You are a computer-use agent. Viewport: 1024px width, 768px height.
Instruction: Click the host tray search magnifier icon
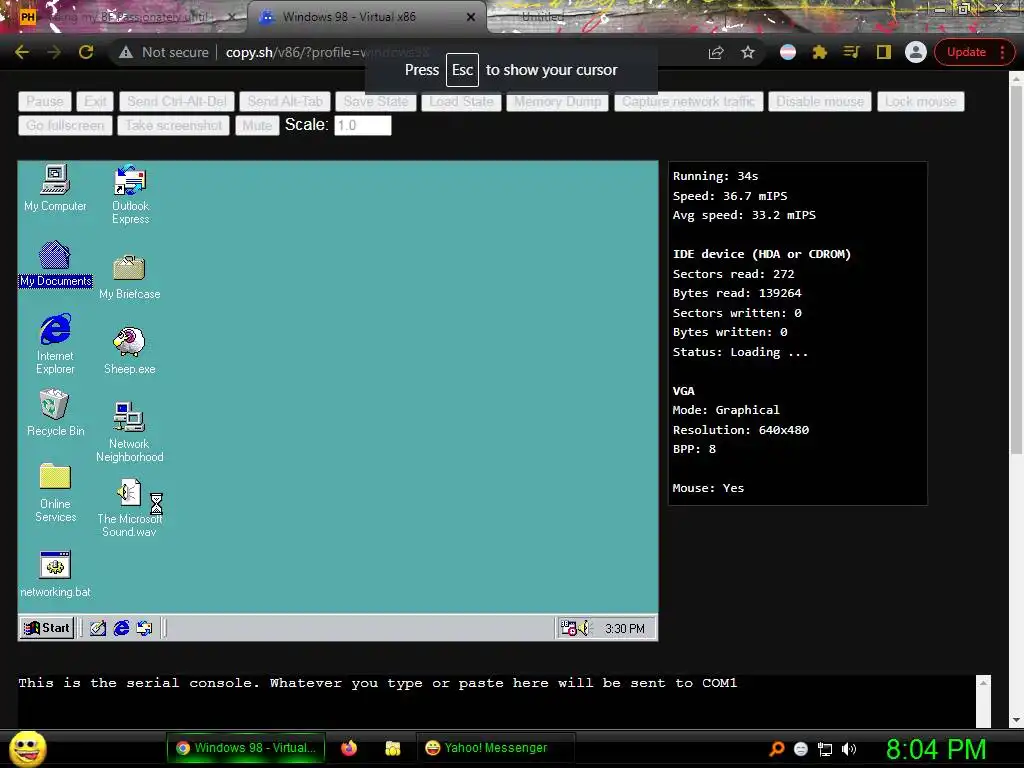coord(777,749)
